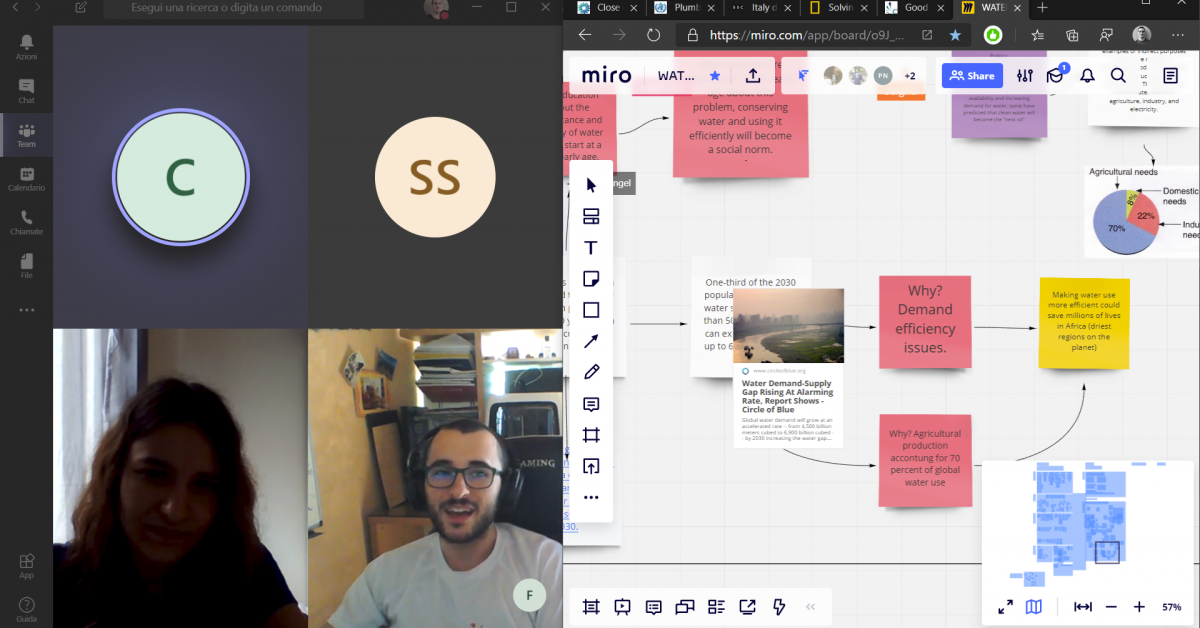Export the board with upload icon
Image resolution: width=1200 pixels, height=628 pixels.
pyautogui.click(x=753, y=76)
